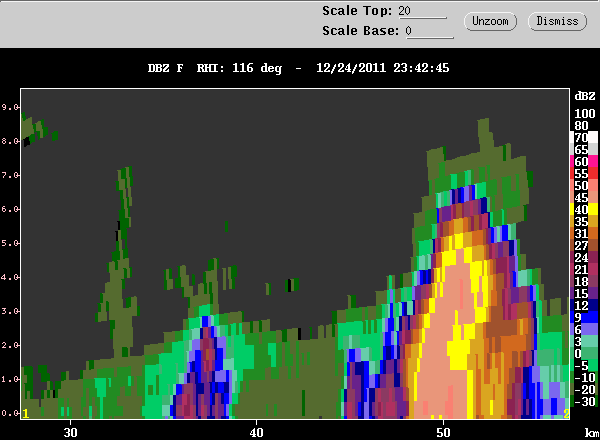Select the Scale Base label
Viewport: 600px width, 440px height.
click(x=360, y=31)
